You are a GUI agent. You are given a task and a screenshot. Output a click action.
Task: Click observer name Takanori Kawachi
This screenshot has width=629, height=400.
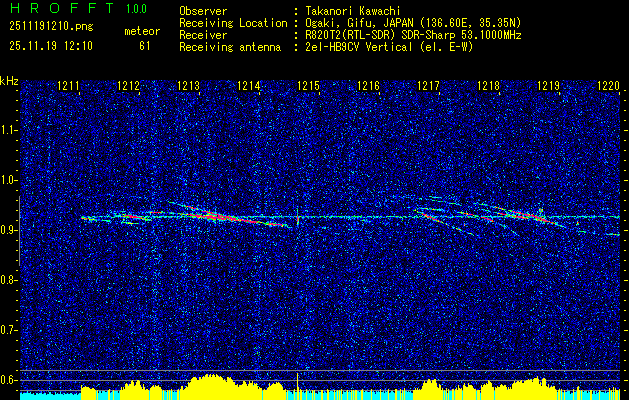(353, 11)
